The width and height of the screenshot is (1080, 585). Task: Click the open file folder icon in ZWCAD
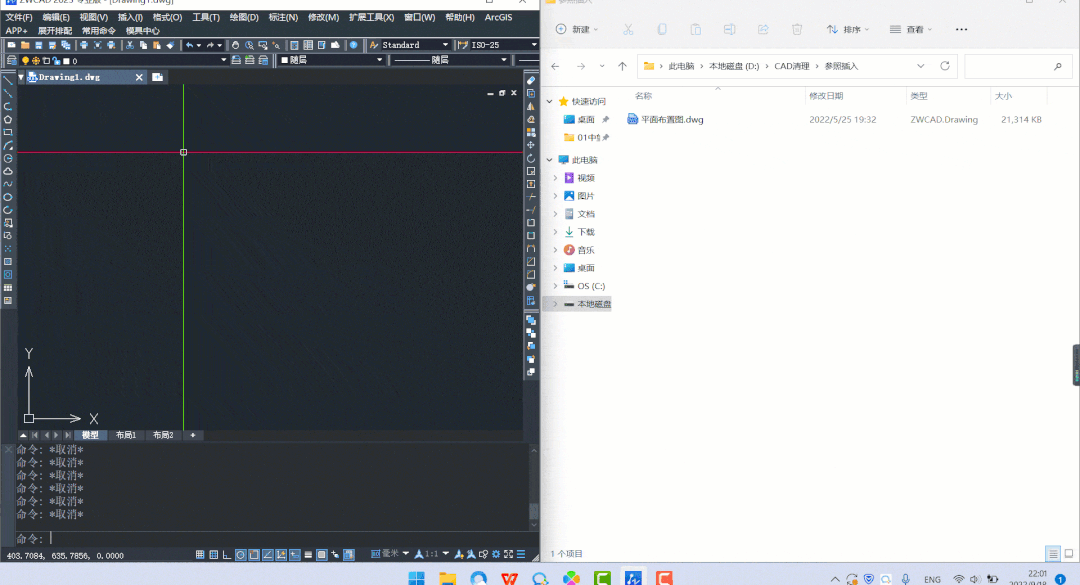tap(25, 45)
